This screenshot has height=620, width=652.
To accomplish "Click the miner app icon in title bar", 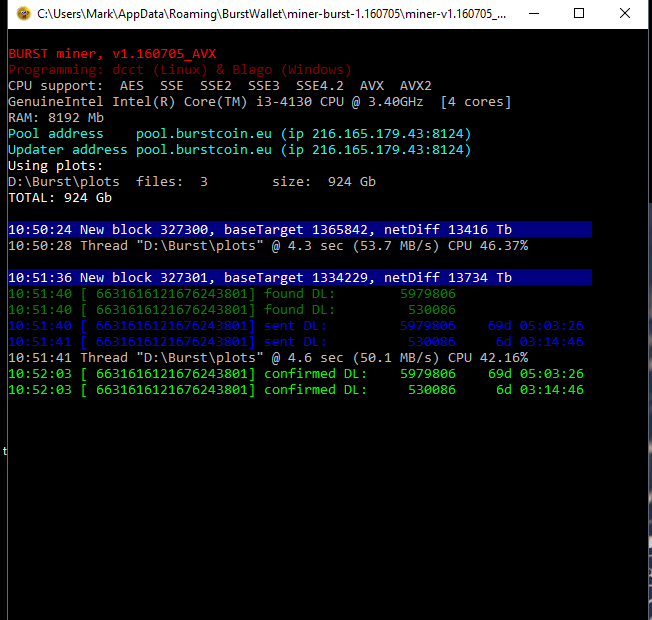I will [x=23, y=14].
